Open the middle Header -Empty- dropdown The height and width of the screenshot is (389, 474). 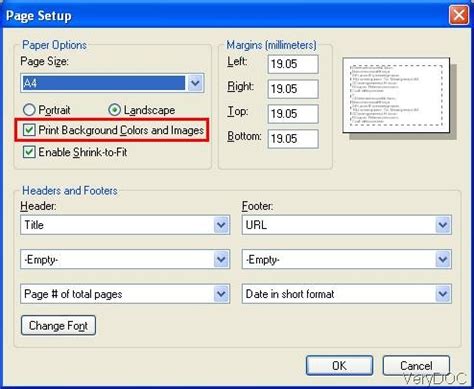125,259
